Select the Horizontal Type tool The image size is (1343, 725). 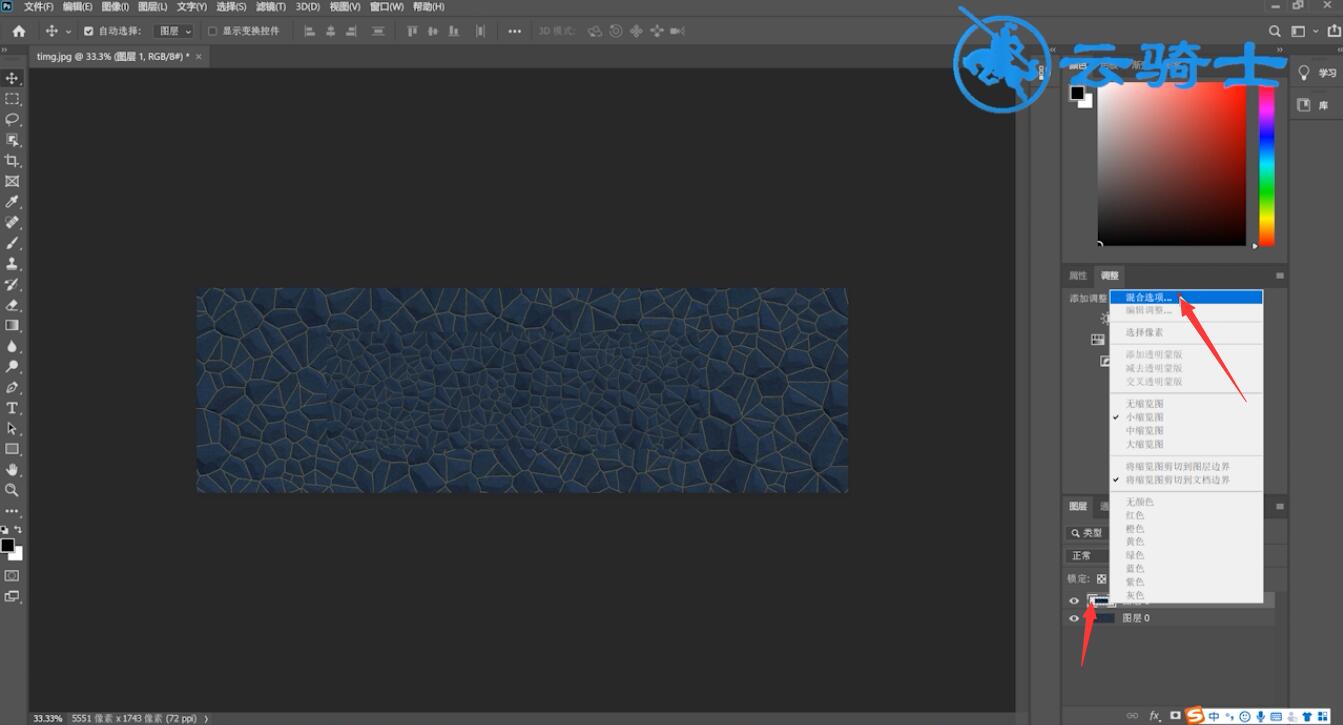point(12,408)
